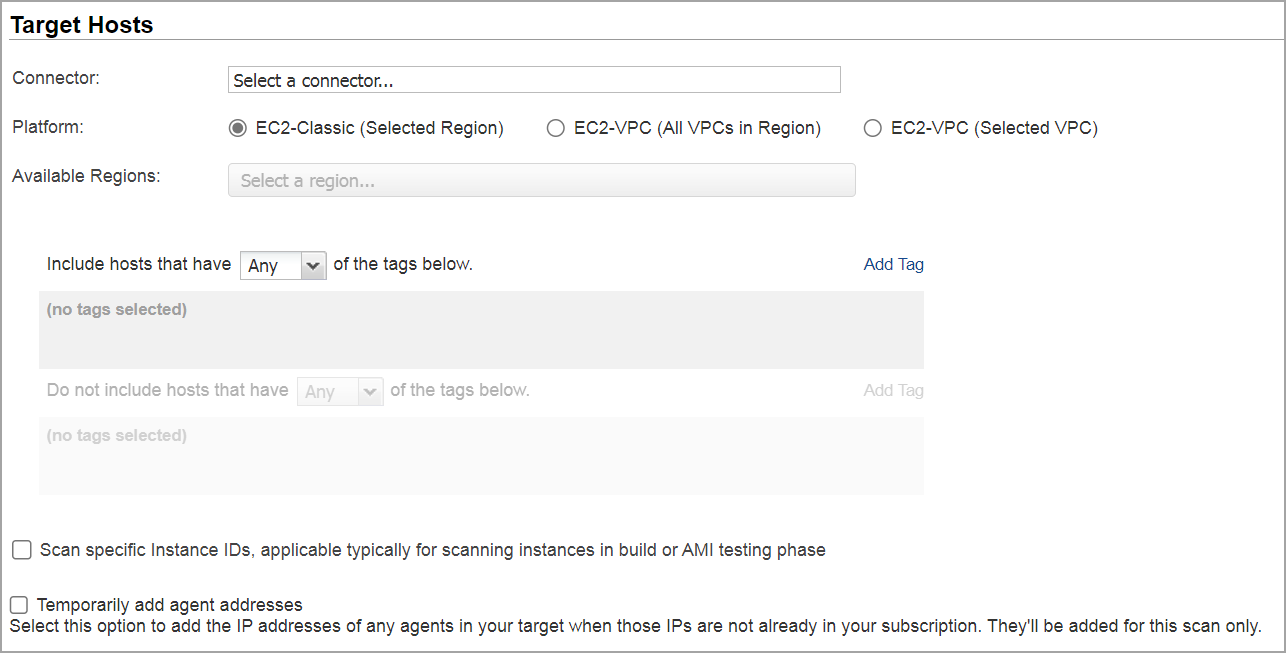Screen dimensions: 1286x653
Task: Choose EC2-VPC (All VPCs in Region) platform
Action: point(556,128)
